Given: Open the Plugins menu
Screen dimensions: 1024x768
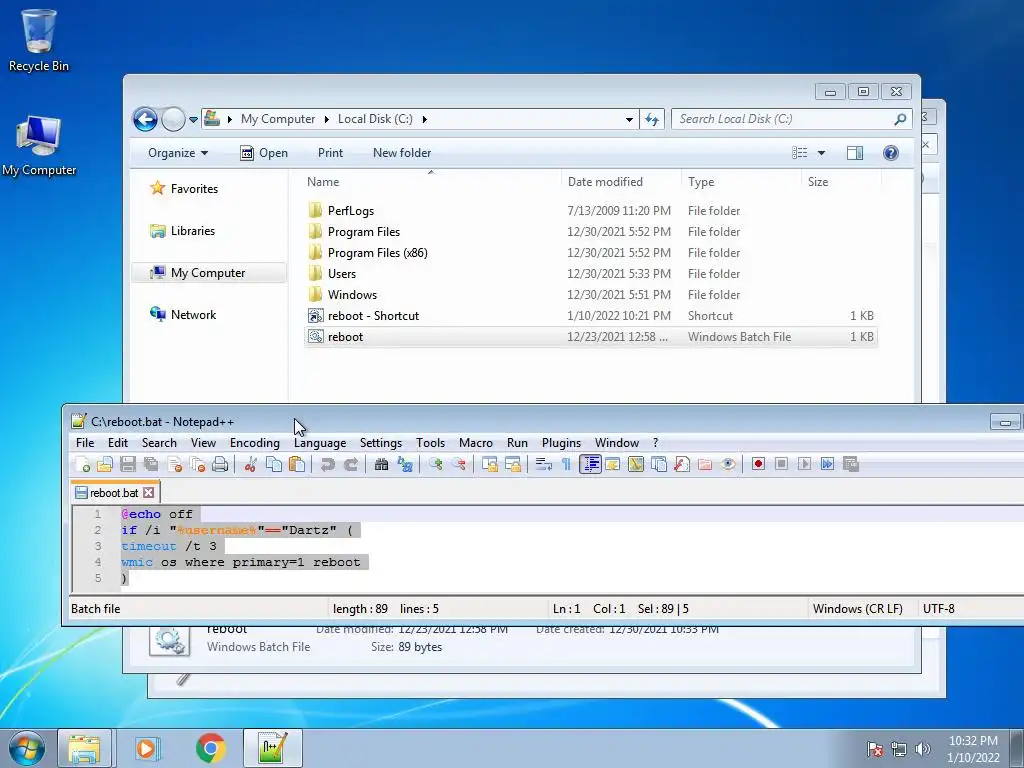Looking at the screenshot, I should coord(561,443).
